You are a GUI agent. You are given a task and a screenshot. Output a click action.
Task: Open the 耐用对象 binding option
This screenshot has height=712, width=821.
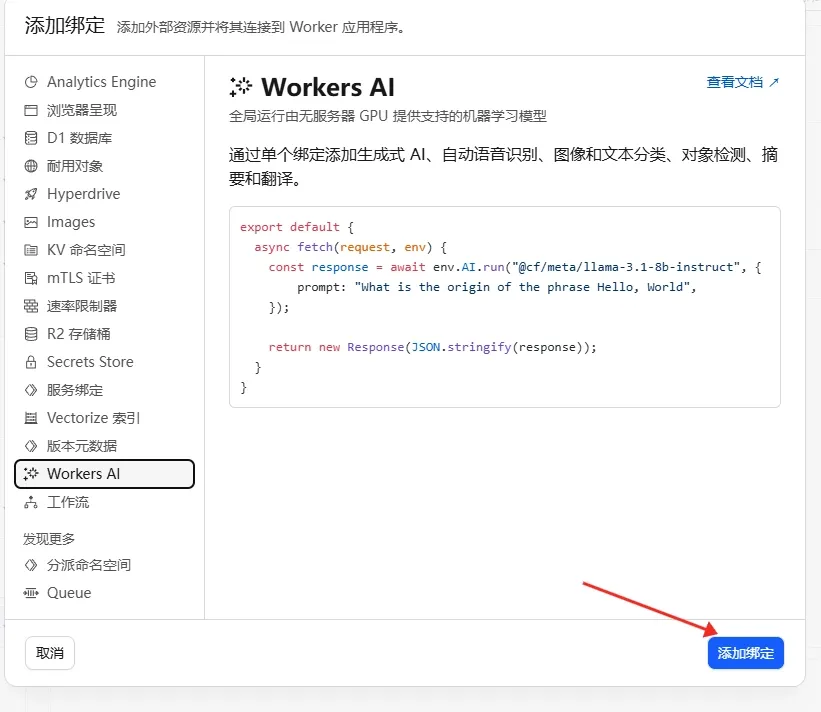click(x=75, y=166)
